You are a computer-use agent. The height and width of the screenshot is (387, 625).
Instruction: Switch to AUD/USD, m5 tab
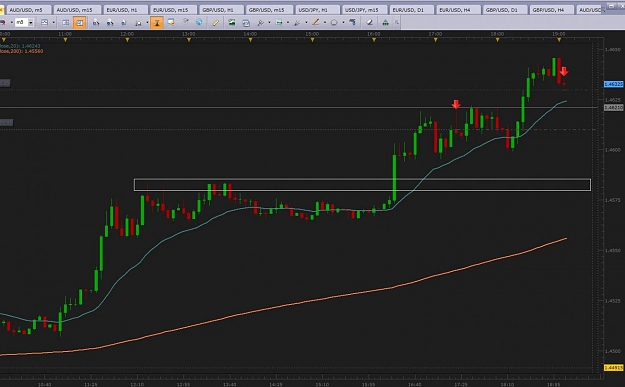(x=28, y=10)
